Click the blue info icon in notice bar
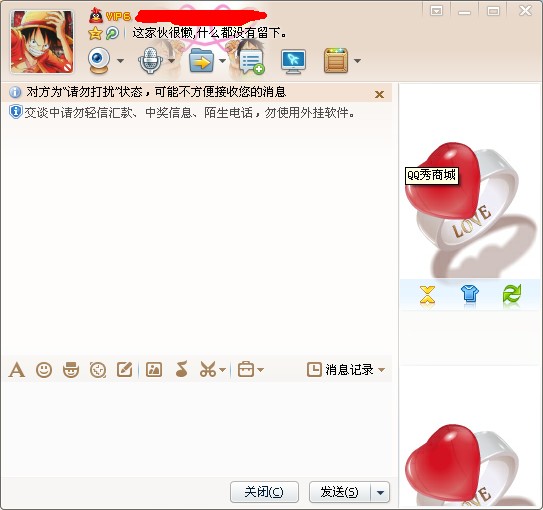The width and height of the screenshot is (543, 510). [15, 92]
